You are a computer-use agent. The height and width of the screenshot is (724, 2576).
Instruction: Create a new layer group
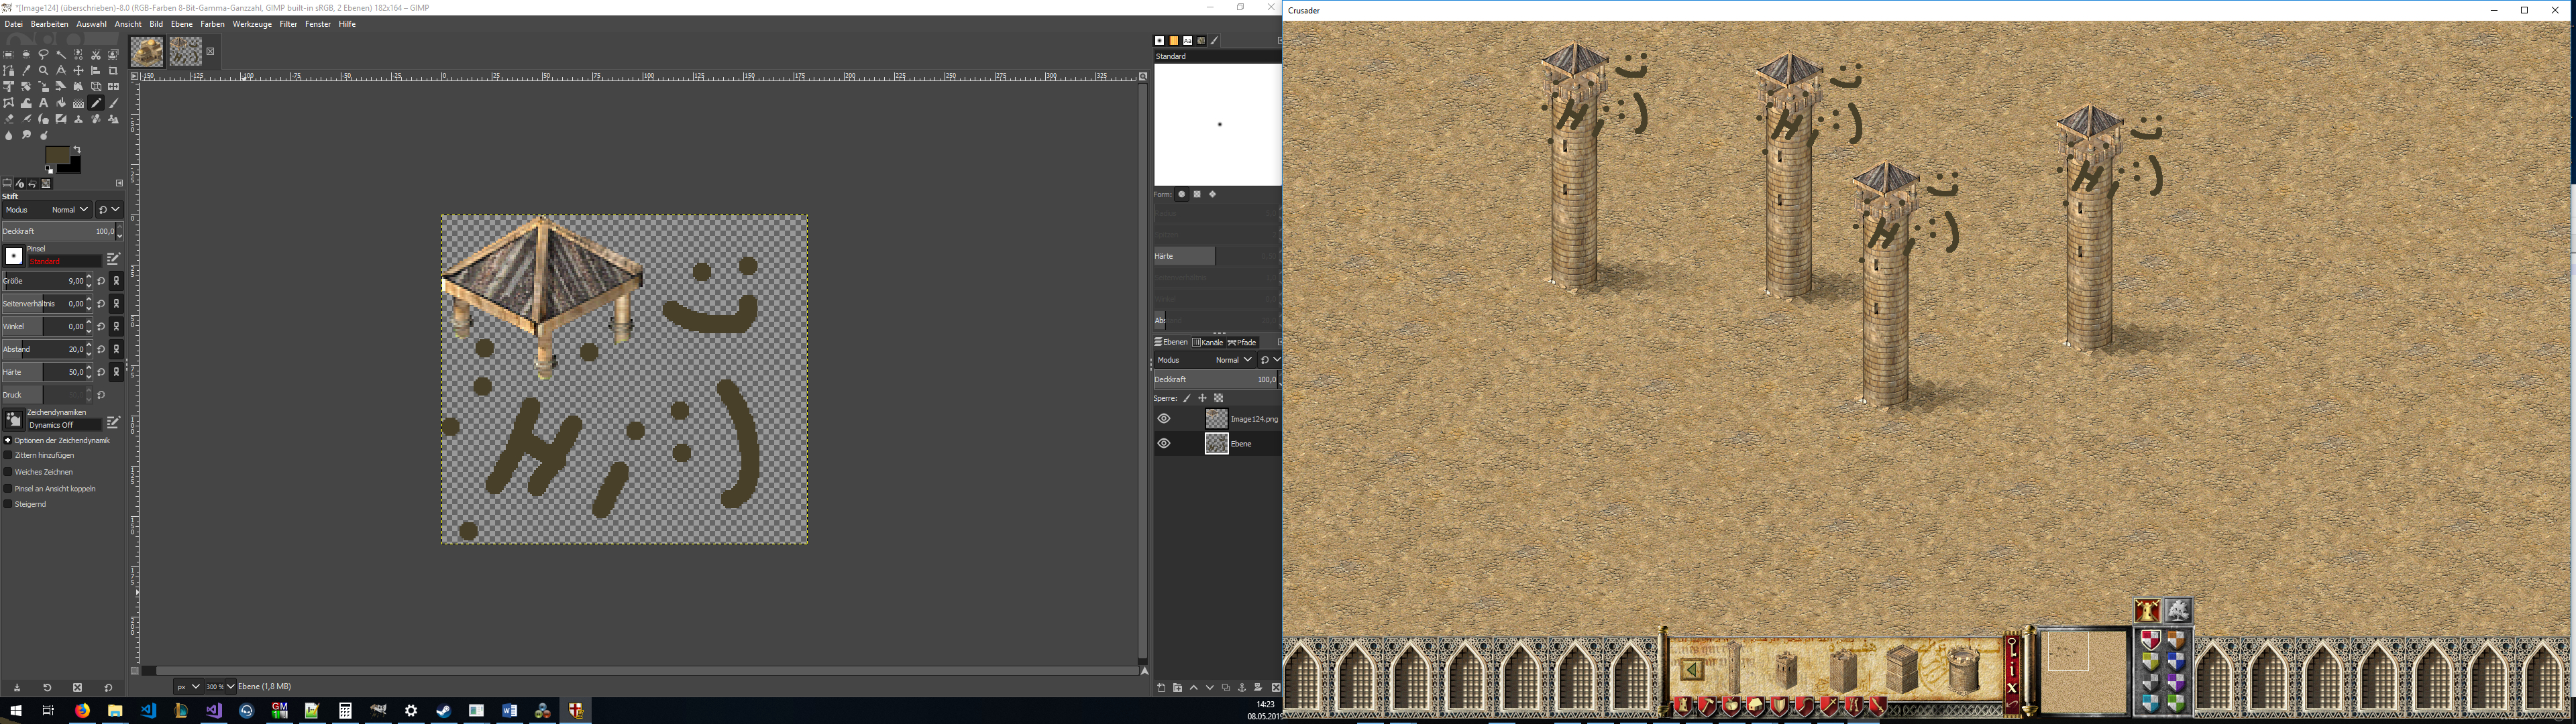pos(1177,688)
